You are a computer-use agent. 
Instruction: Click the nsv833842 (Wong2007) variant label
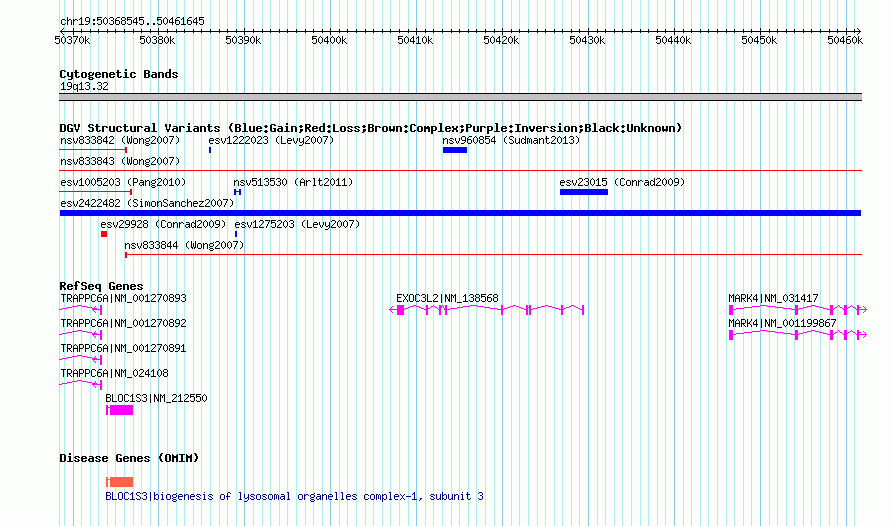point(120,140)
